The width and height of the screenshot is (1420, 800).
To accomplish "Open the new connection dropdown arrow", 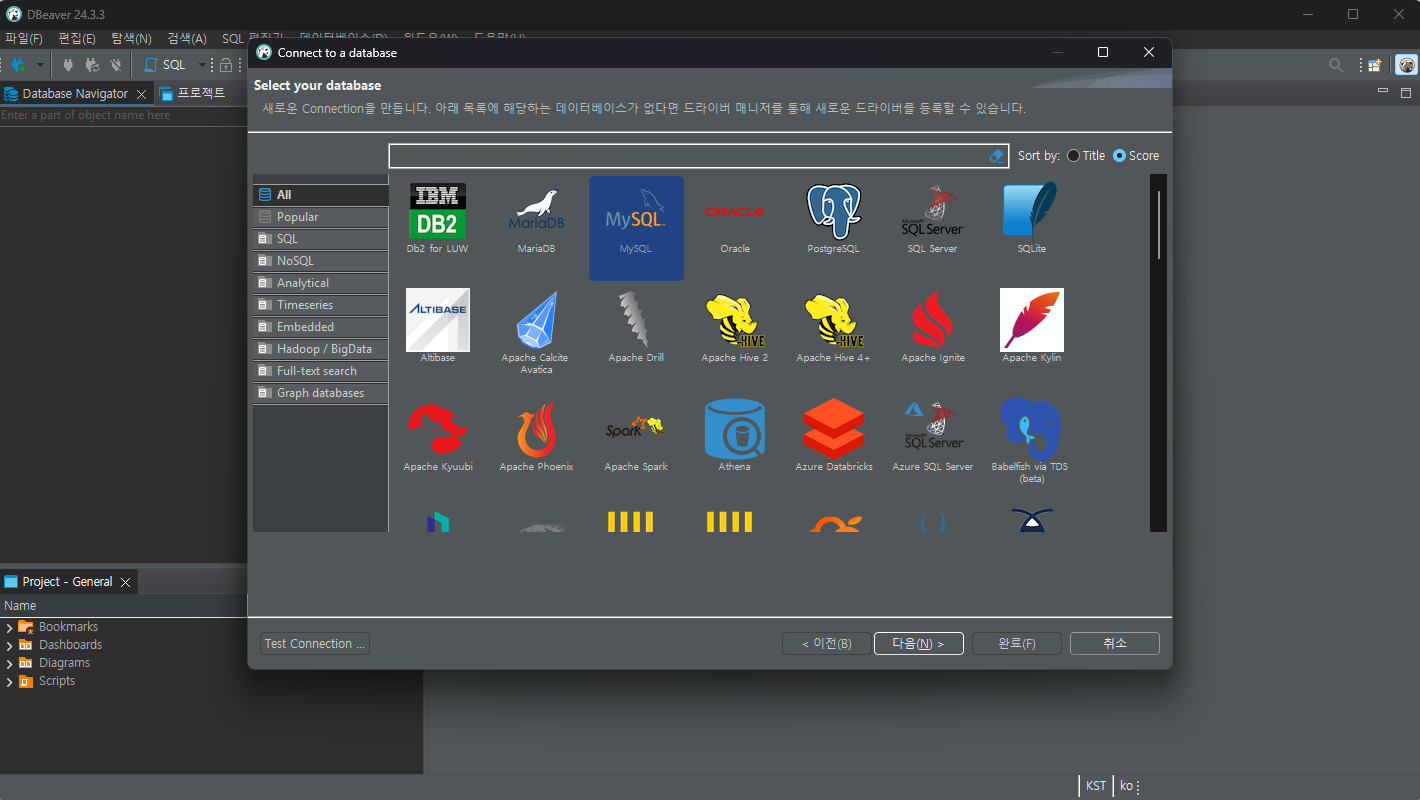I will coord(40,65).
